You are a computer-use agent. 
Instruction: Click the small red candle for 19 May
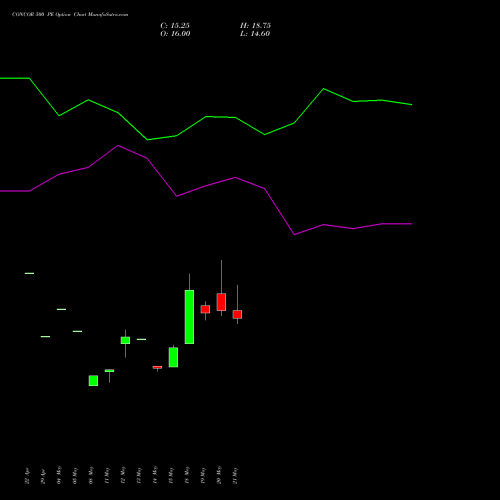point(205,309)
